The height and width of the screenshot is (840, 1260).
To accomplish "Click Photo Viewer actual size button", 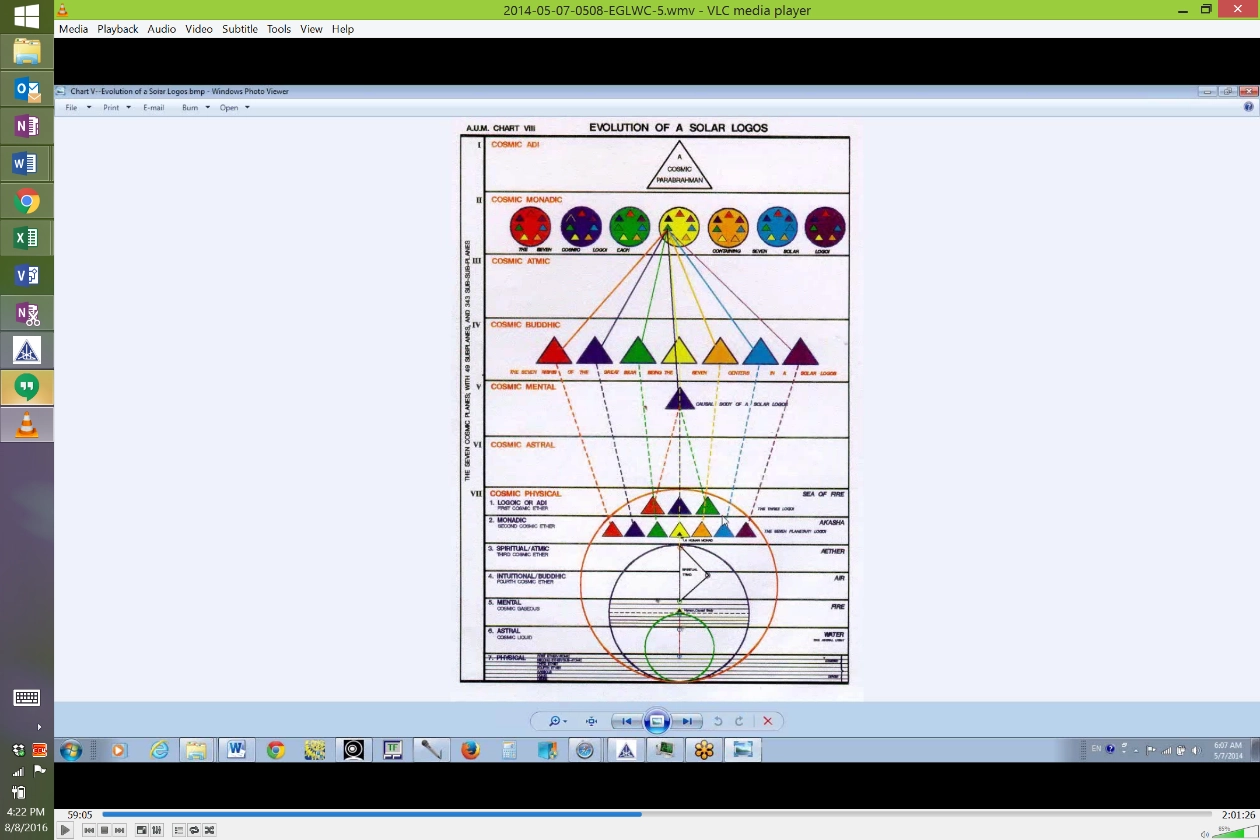I will pos(591,721).
